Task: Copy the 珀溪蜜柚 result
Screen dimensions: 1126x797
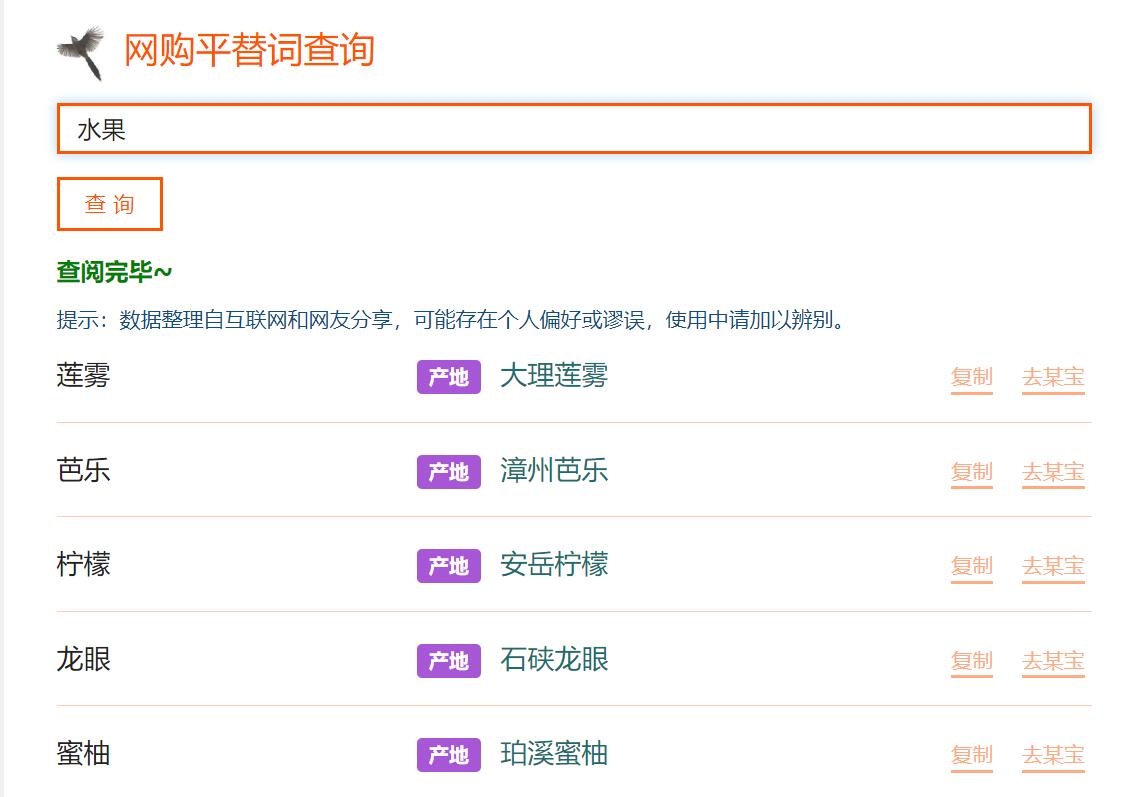Action: tap(971, 755)
